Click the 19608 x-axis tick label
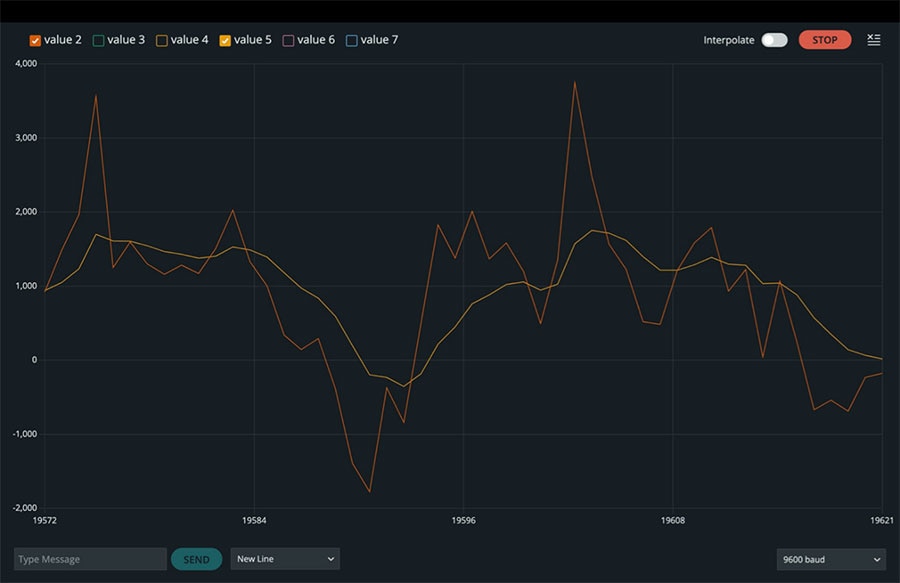900x583 pixels. (x=670, y=521)
